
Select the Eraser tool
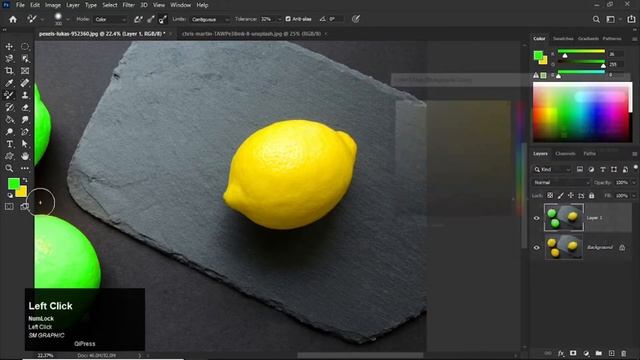25,107
